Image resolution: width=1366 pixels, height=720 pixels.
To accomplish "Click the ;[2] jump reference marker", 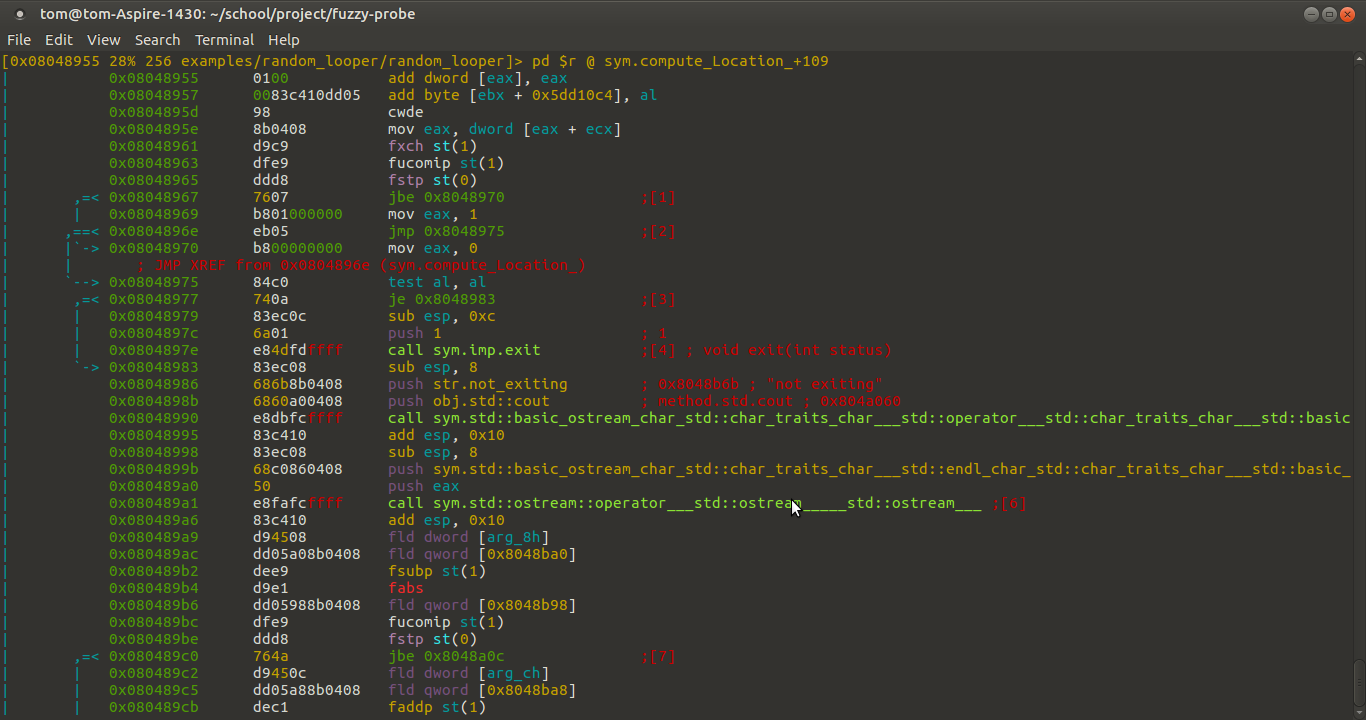I will [659, 231].
